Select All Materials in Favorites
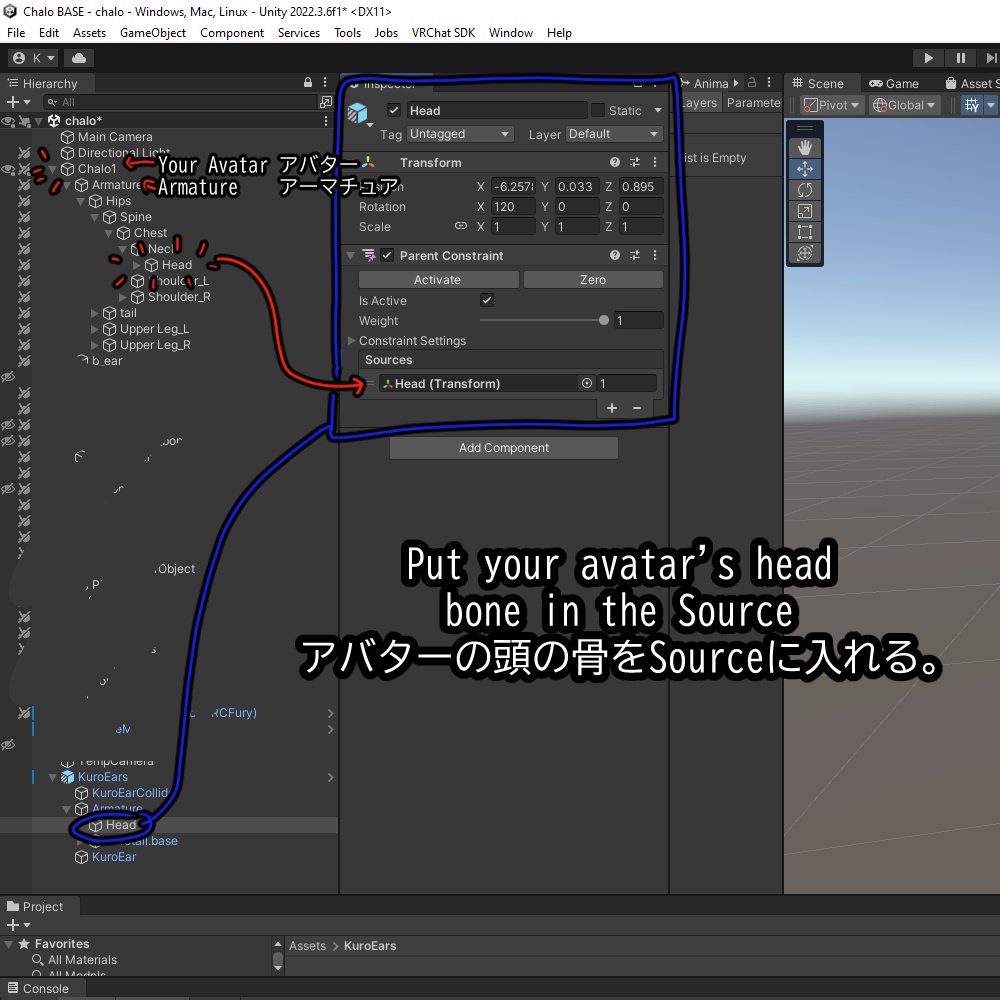Image resolution: width=1000 pixels, height=1000 pixels. pos(82,960)
